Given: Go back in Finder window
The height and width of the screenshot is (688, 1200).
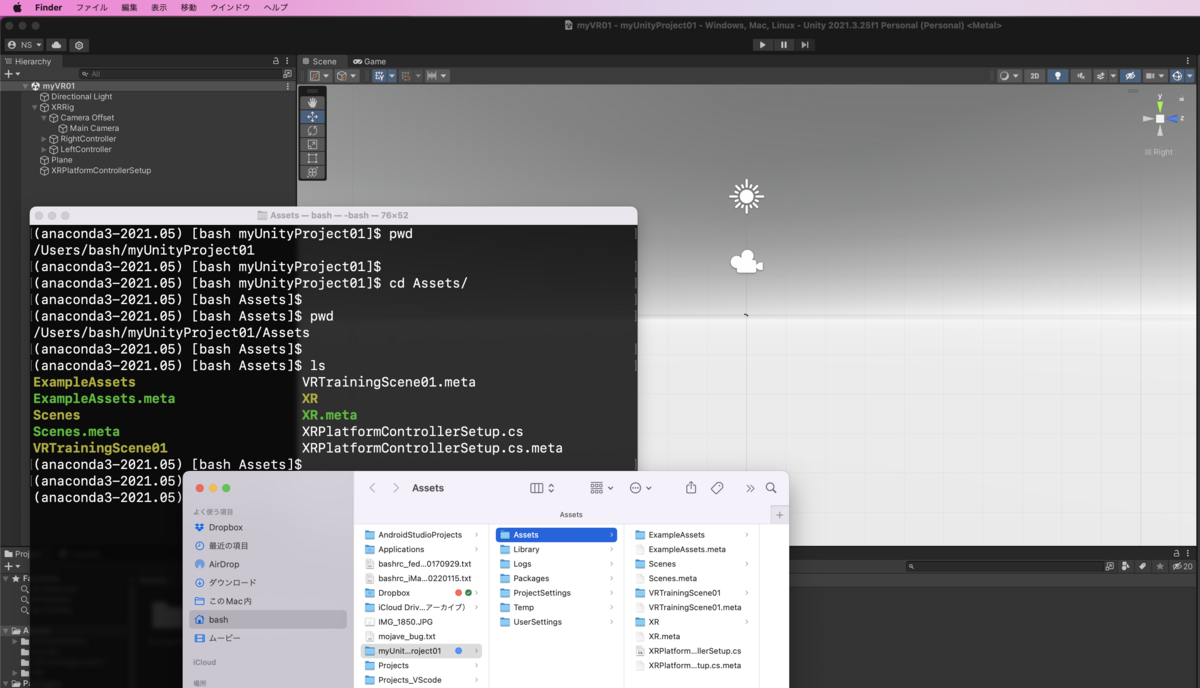Looking at the screenshot, I should pyautogui.click(x=372, y=488).
